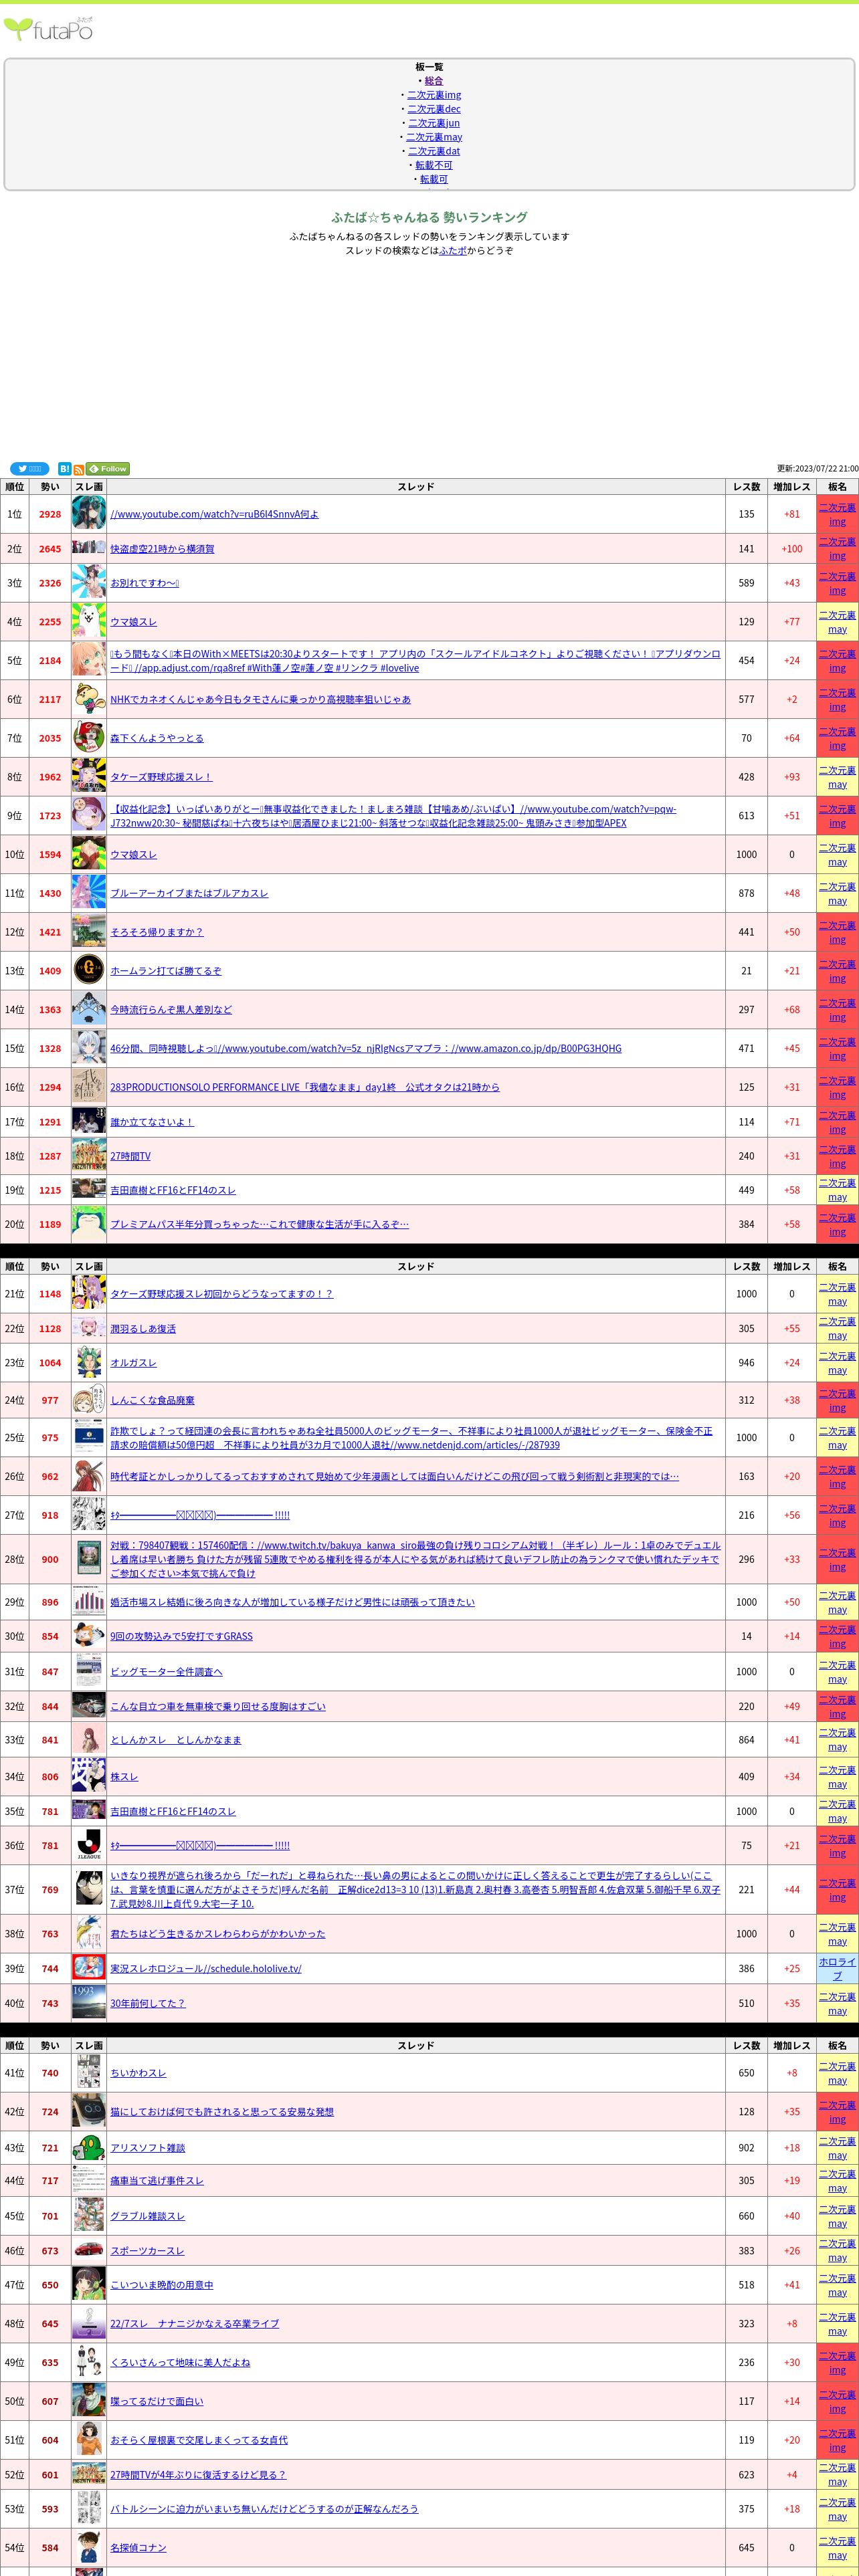Image resolution: width=859 pixels, height=2576 pixels.
Task: Select 二次元裏may in board list
Action: (x=434, y=137)
